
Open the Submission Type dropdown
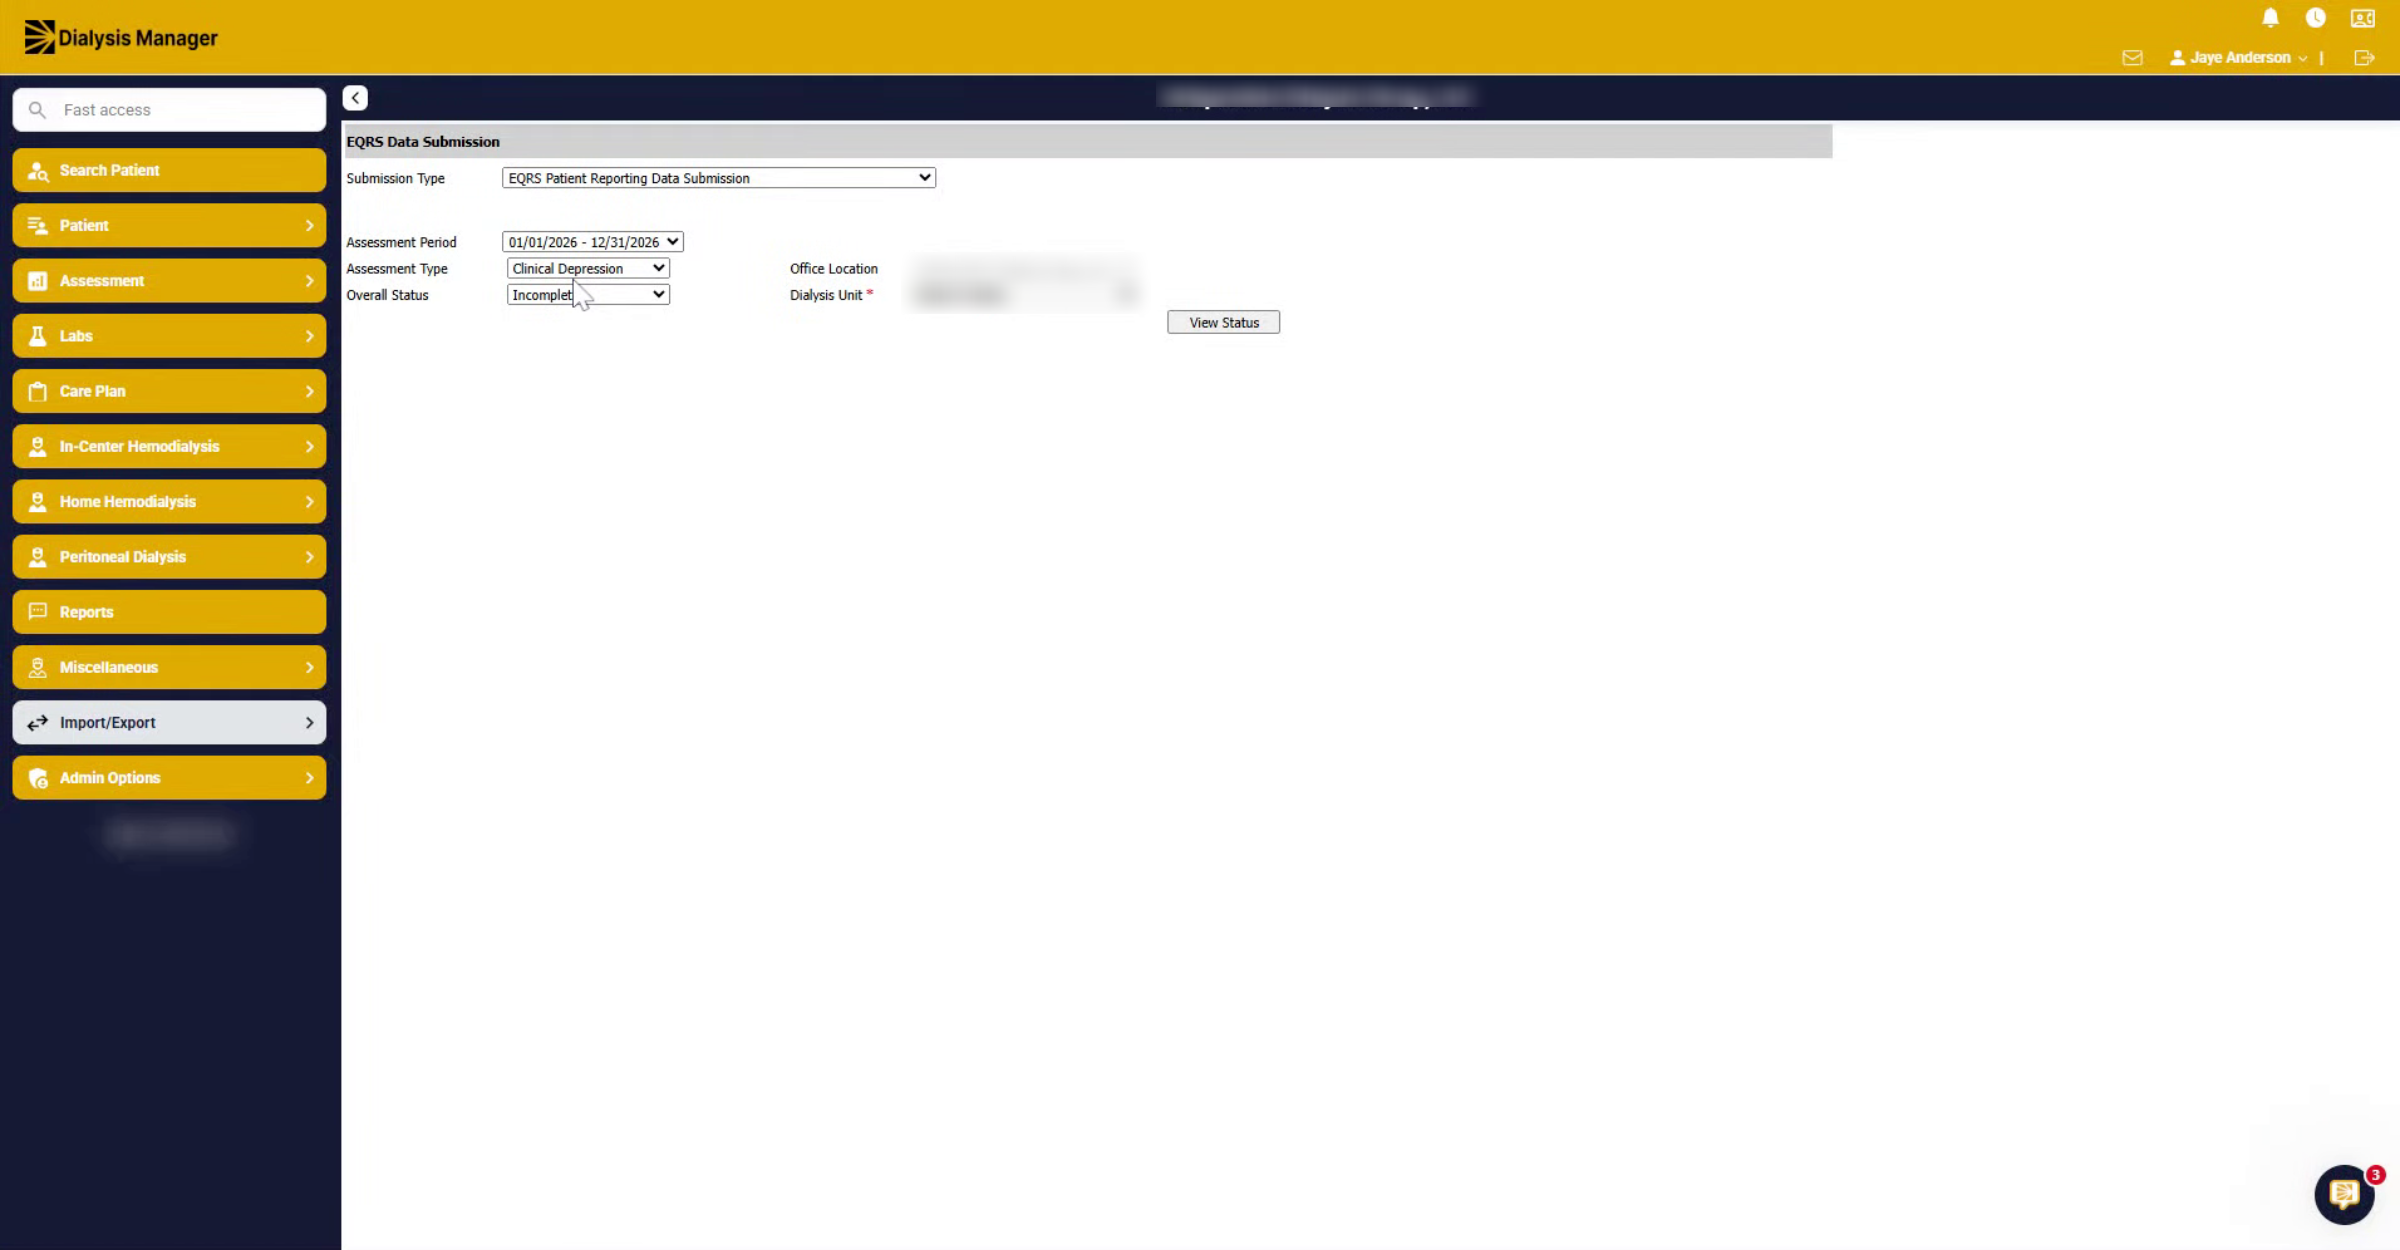[x=718, y=178]
